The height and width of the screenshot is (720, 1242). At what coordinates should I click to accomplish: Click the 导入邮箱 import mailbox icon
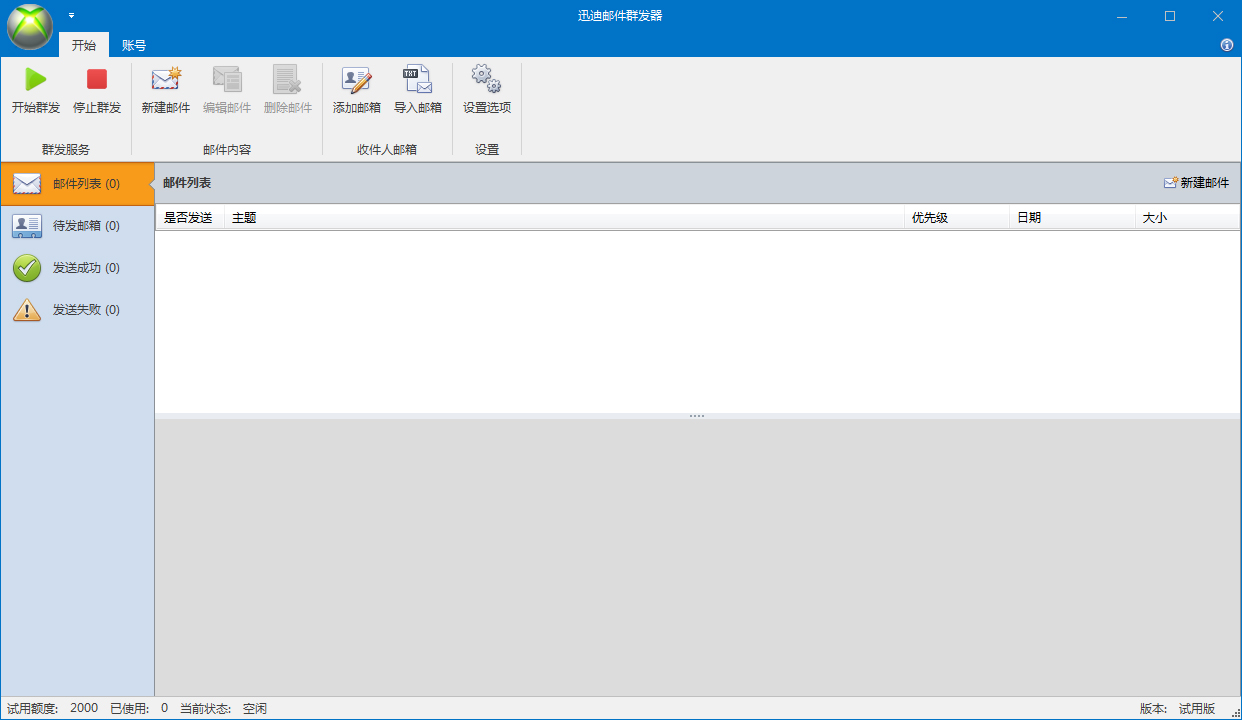tap(417, 90)
